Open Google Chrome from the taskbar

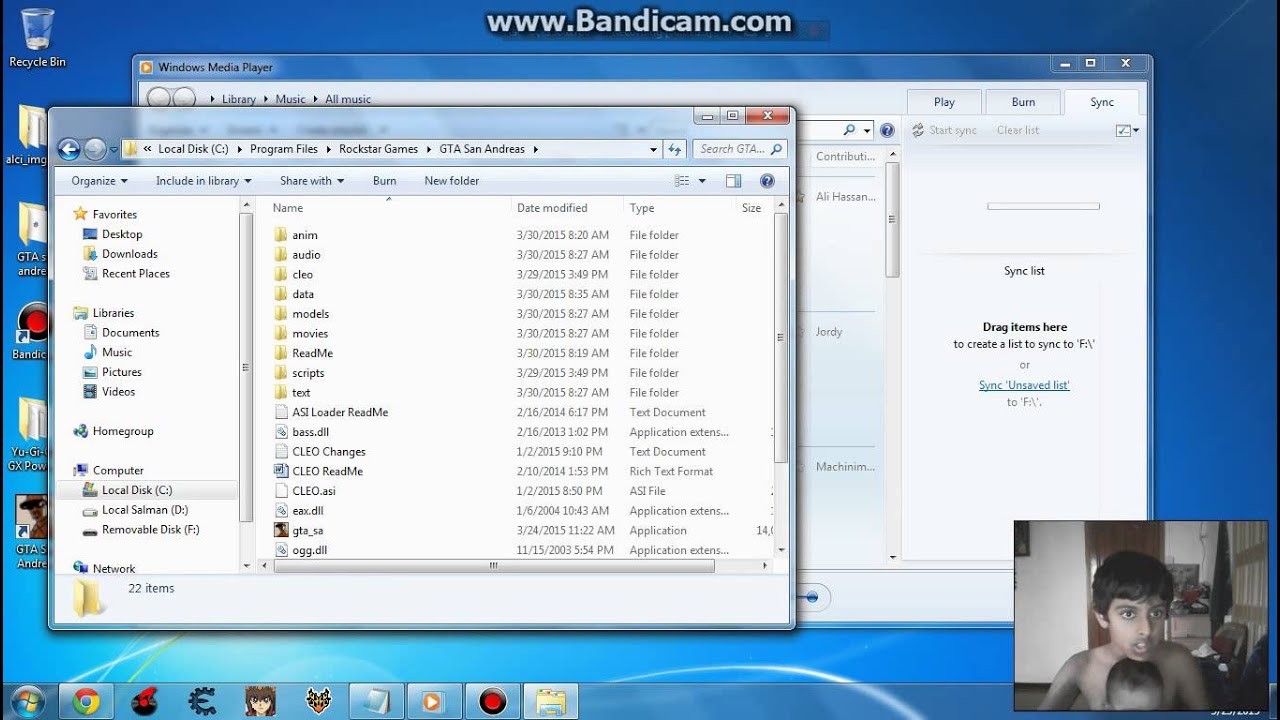(86, 702)
